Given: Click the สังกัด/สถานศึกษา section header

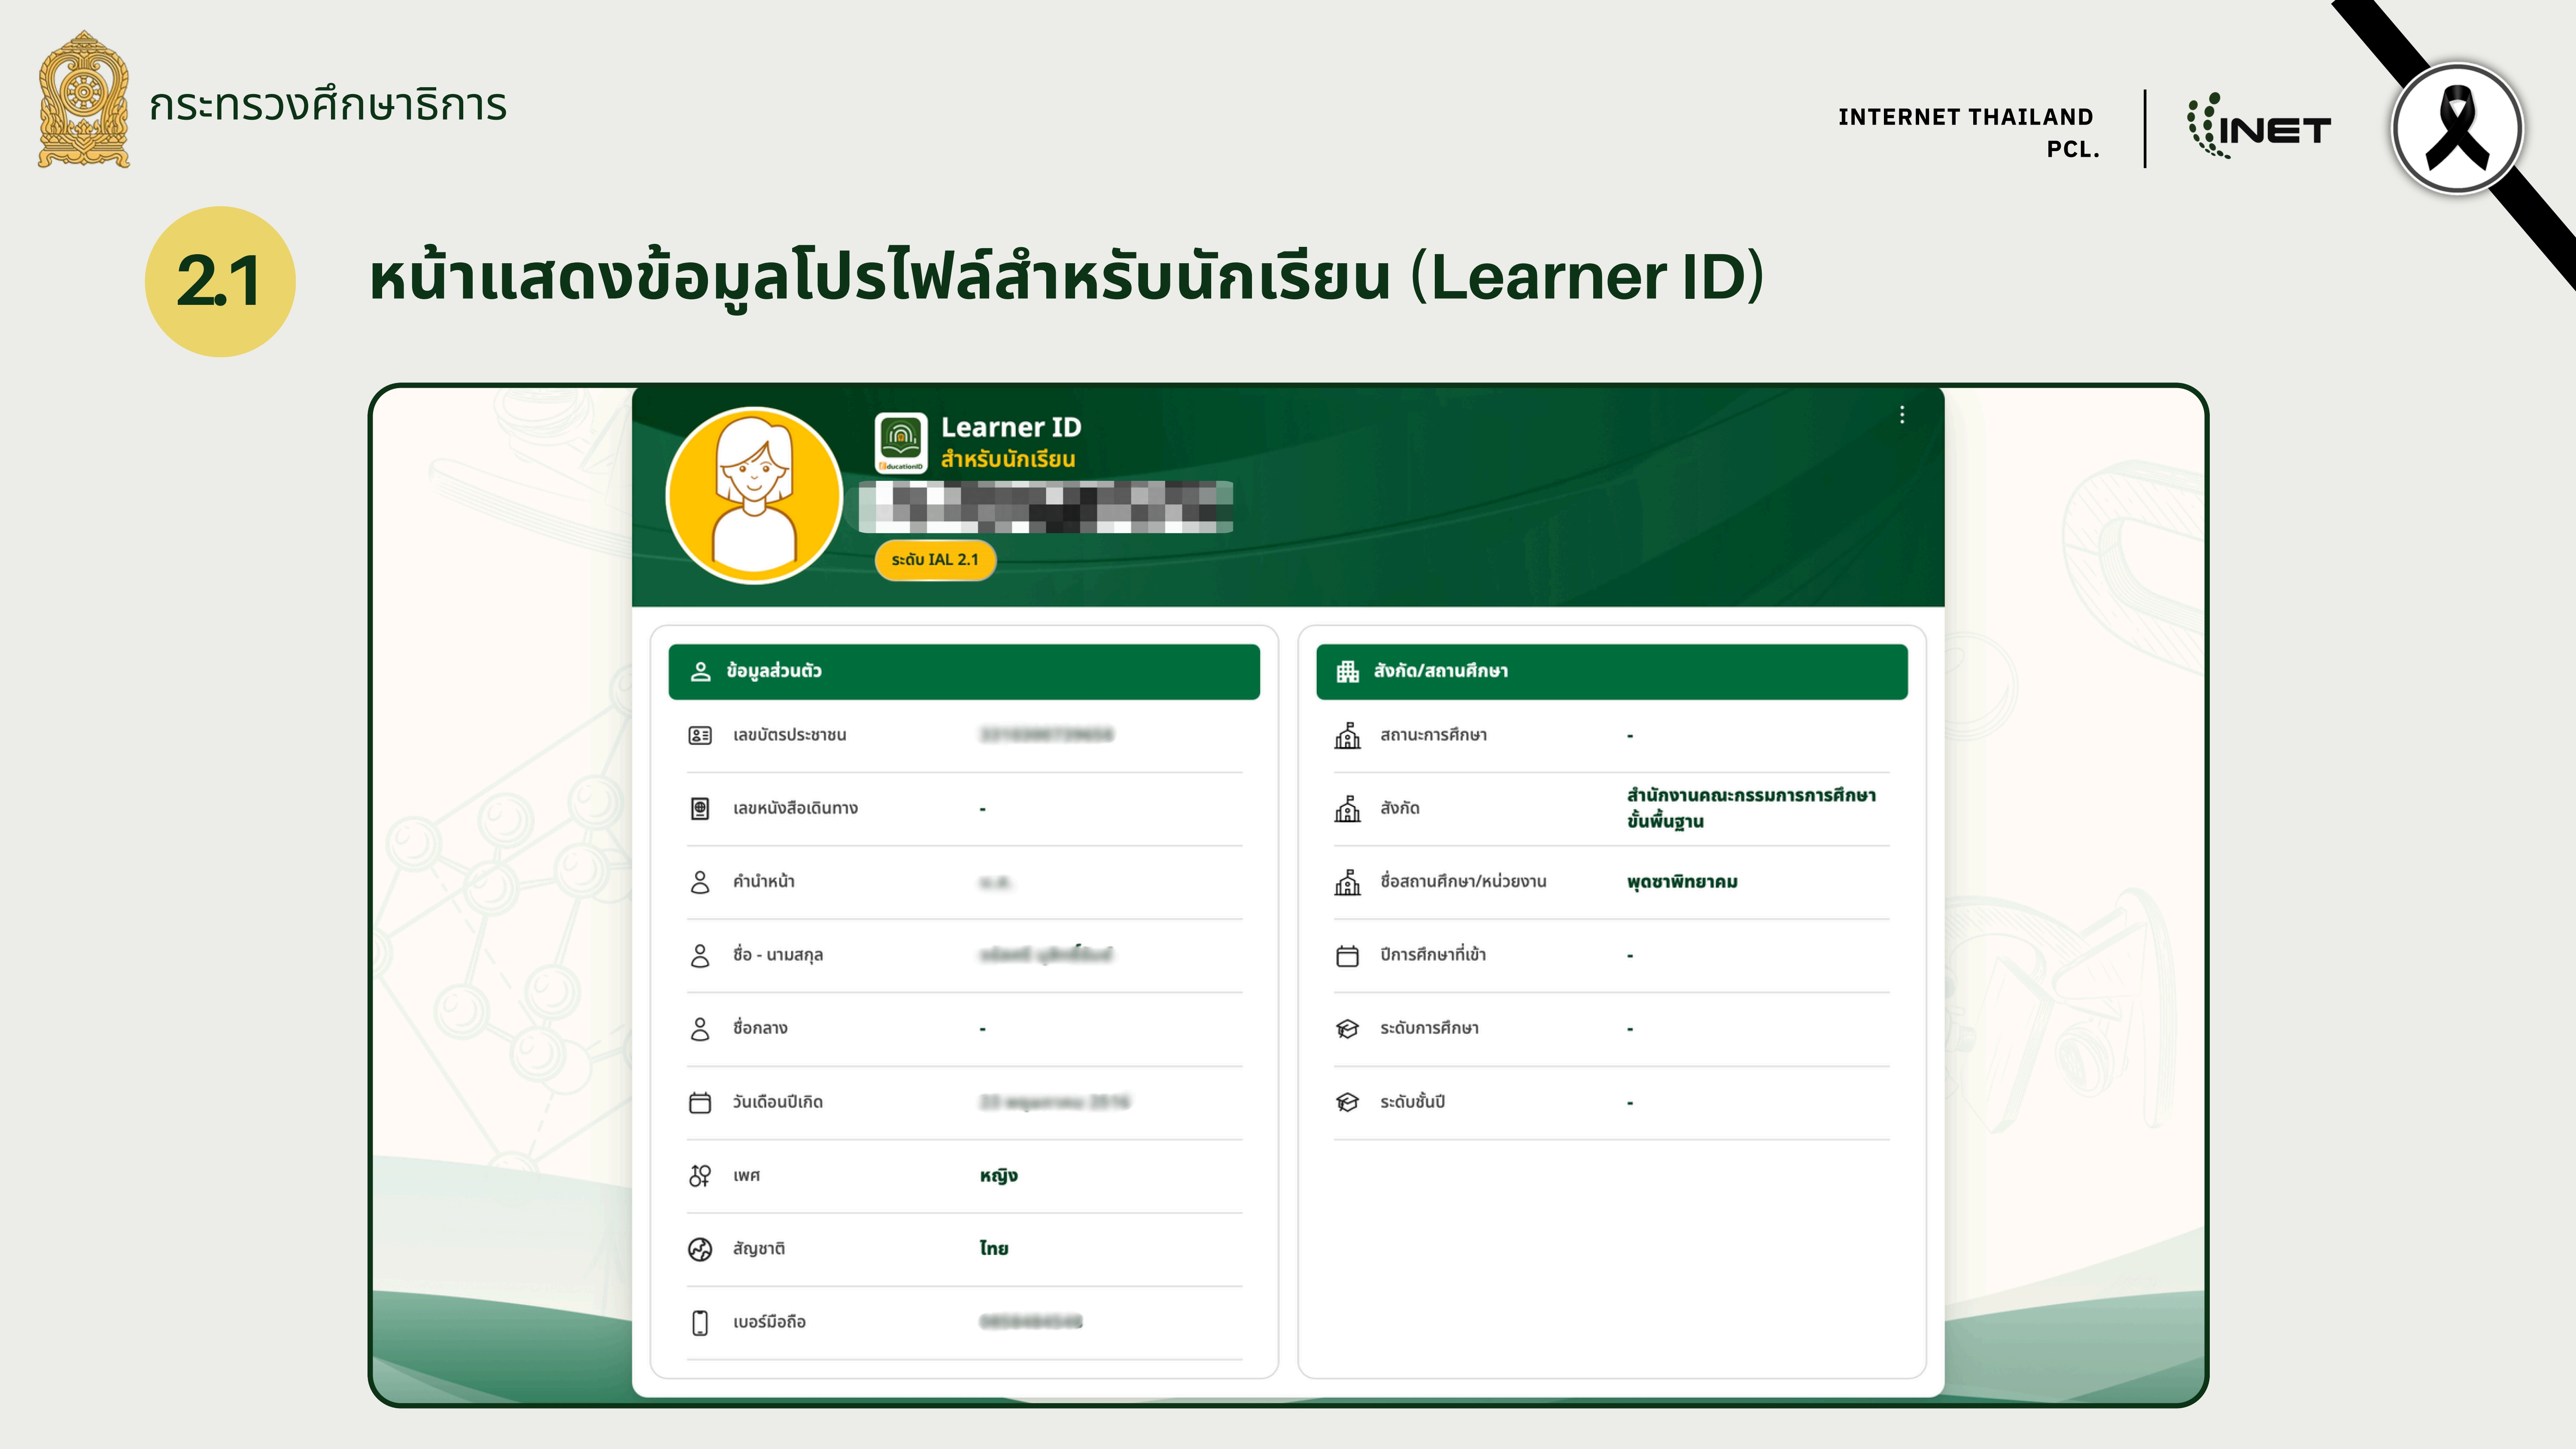Looking at the screenshot, I should [x=1612, y=671].
